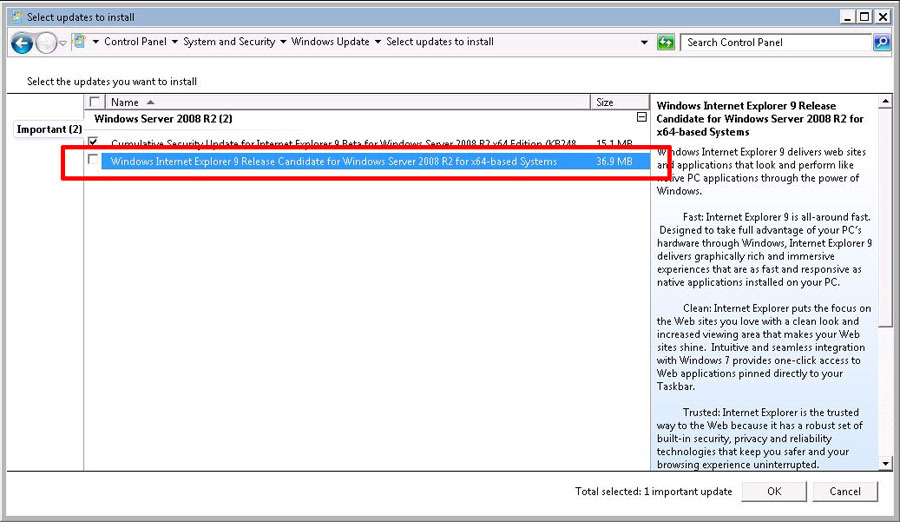Click the OK button

pyautogui.click(x=774, y=491)
